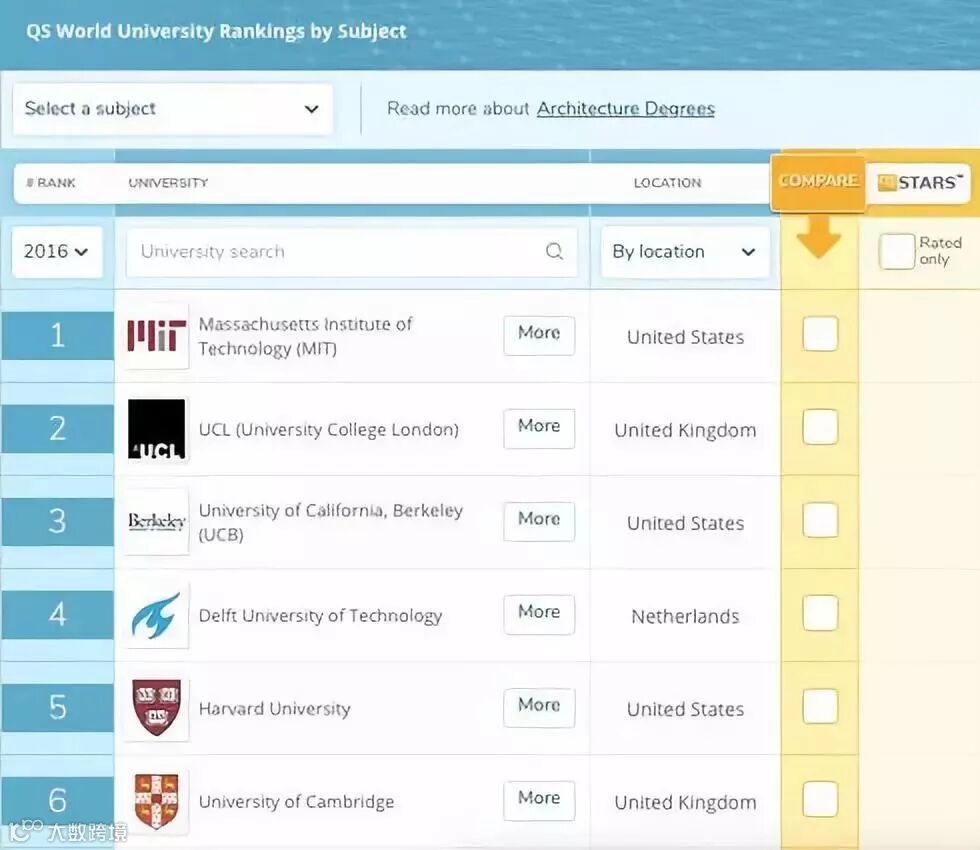Tick compare checkbox for MIT
Viewport: 980px width, 850px height.
(x=820, y=334)
